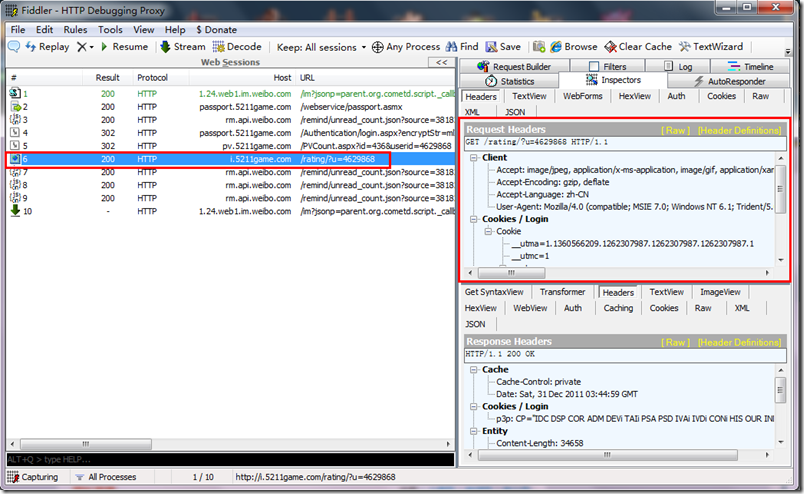Click the camera screenshot toolbar icon
The image size is (804, 494).
(x=539, y=47)
